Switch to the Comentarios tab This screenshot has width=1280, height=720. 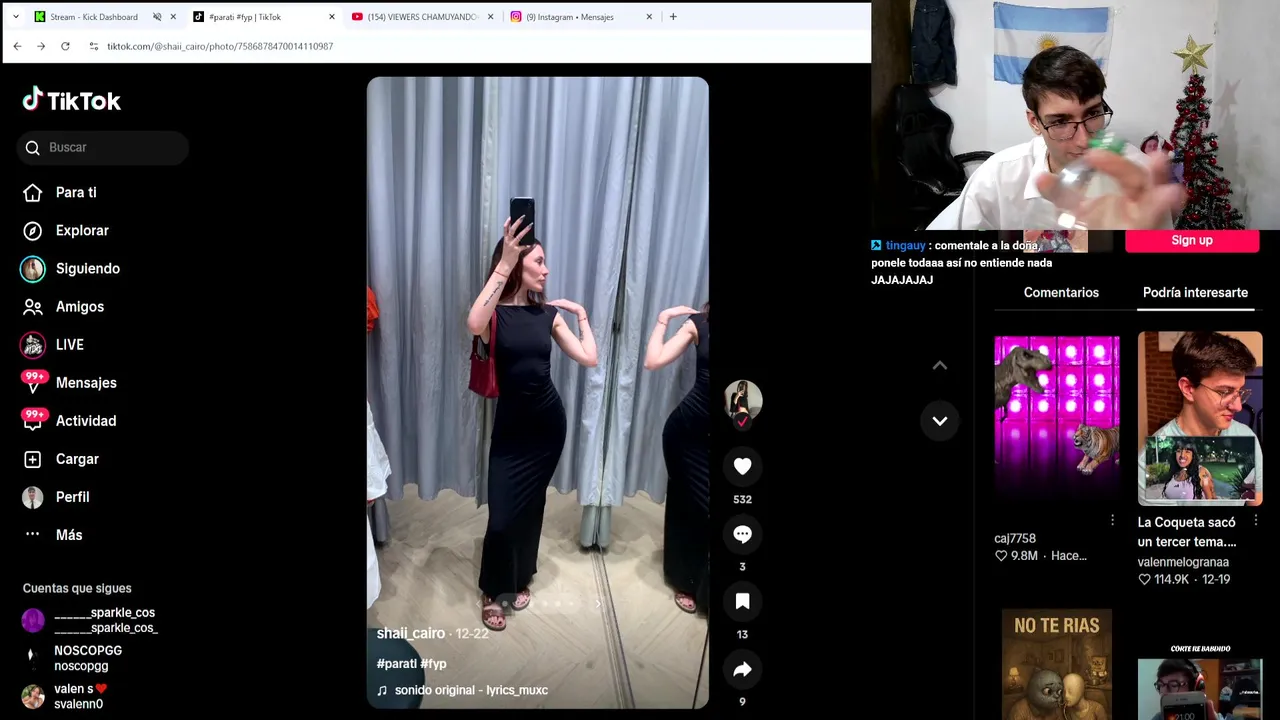point(1061,293)
